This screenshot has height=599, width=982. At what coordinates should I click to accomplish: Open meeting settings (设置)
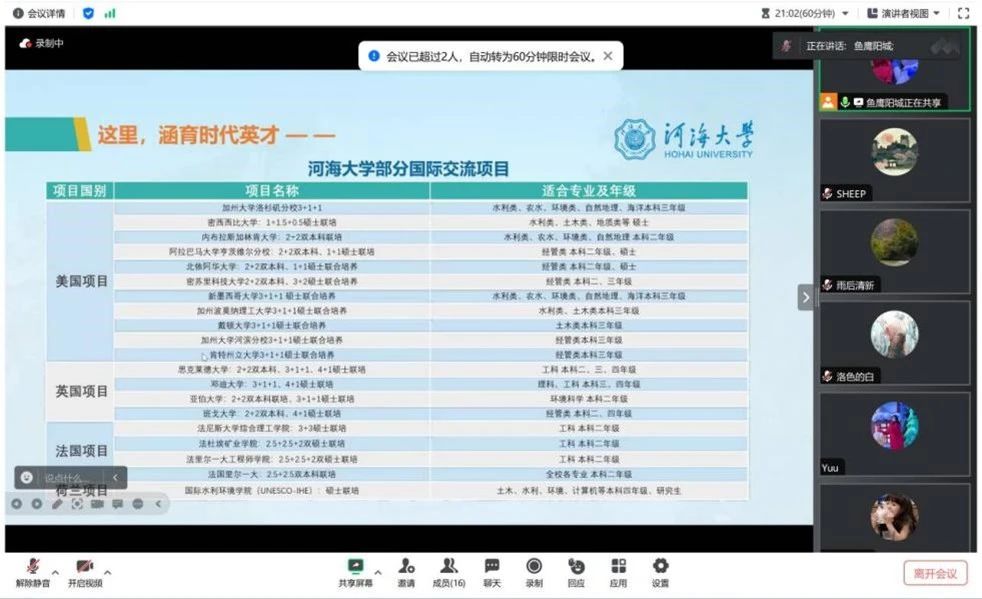[660, 571]
